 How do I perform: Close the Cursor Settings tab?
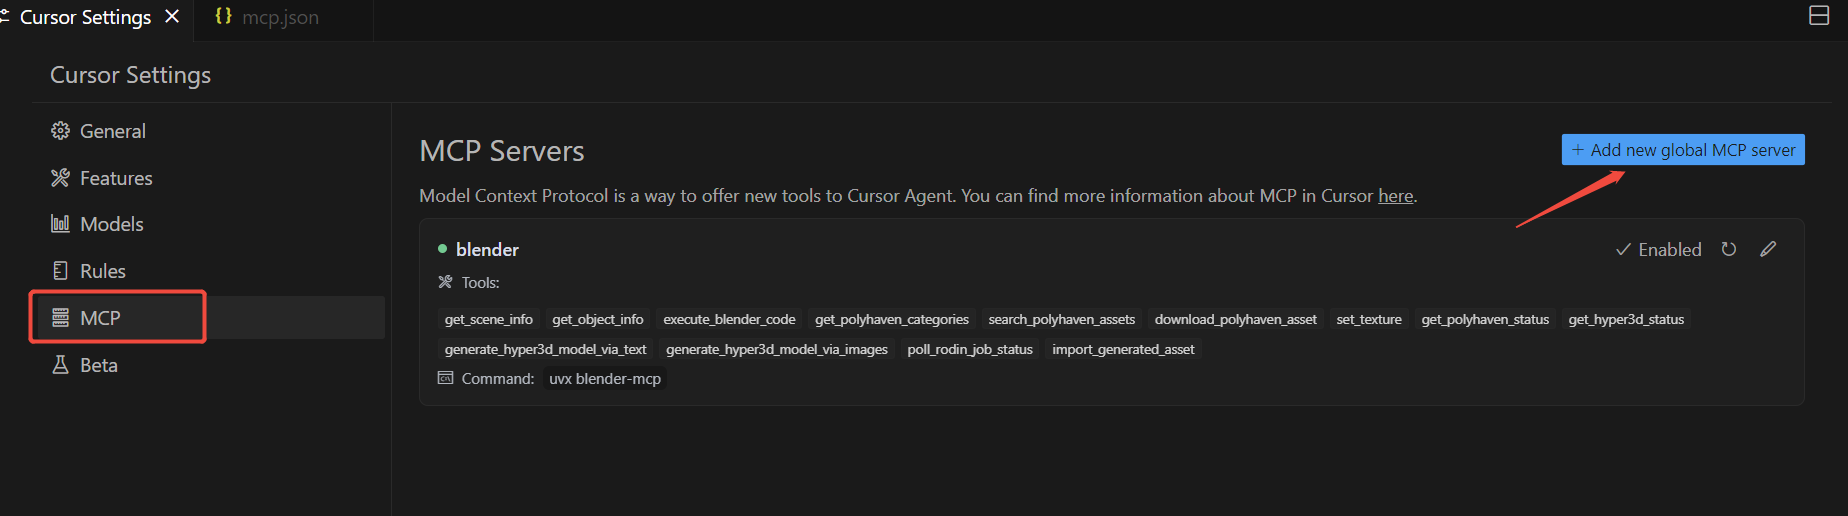(x=172, y=17)
